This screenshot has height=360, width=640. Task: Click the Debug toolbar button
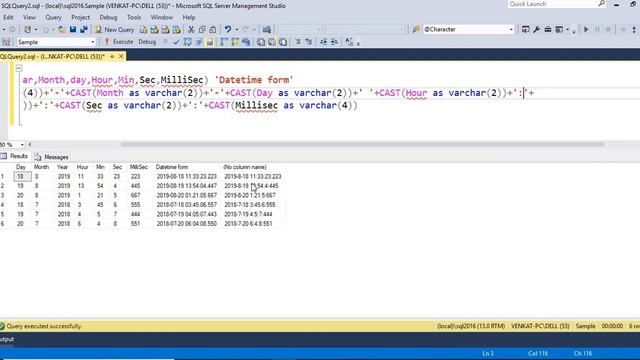tap(147, 42)
